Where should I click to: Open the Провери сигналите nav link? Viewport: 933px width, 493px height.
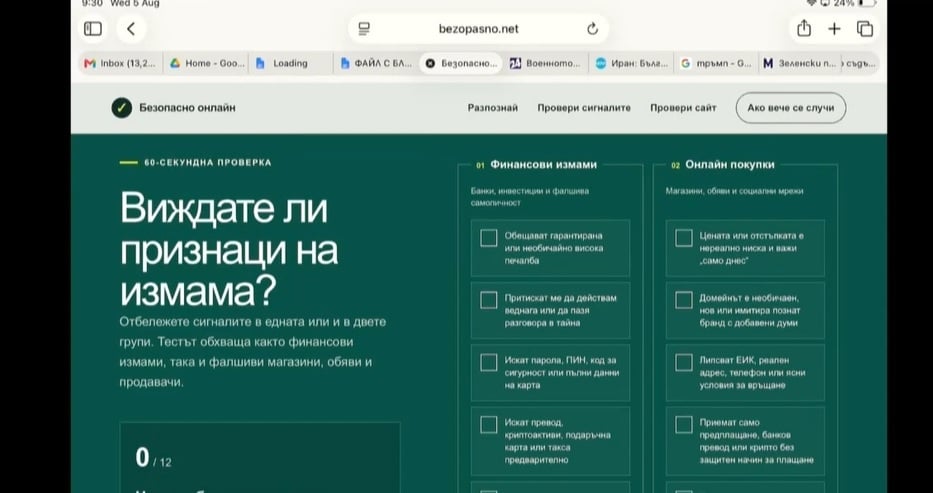(584, 108)
